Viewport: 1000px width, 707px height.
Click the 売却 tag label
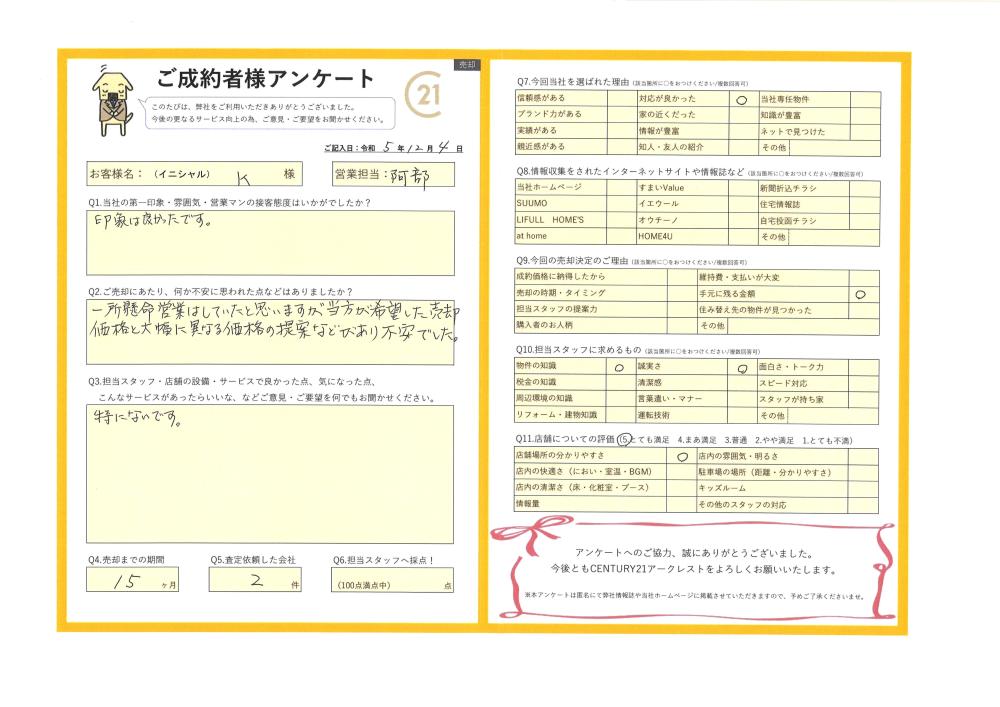click(466, 64)
